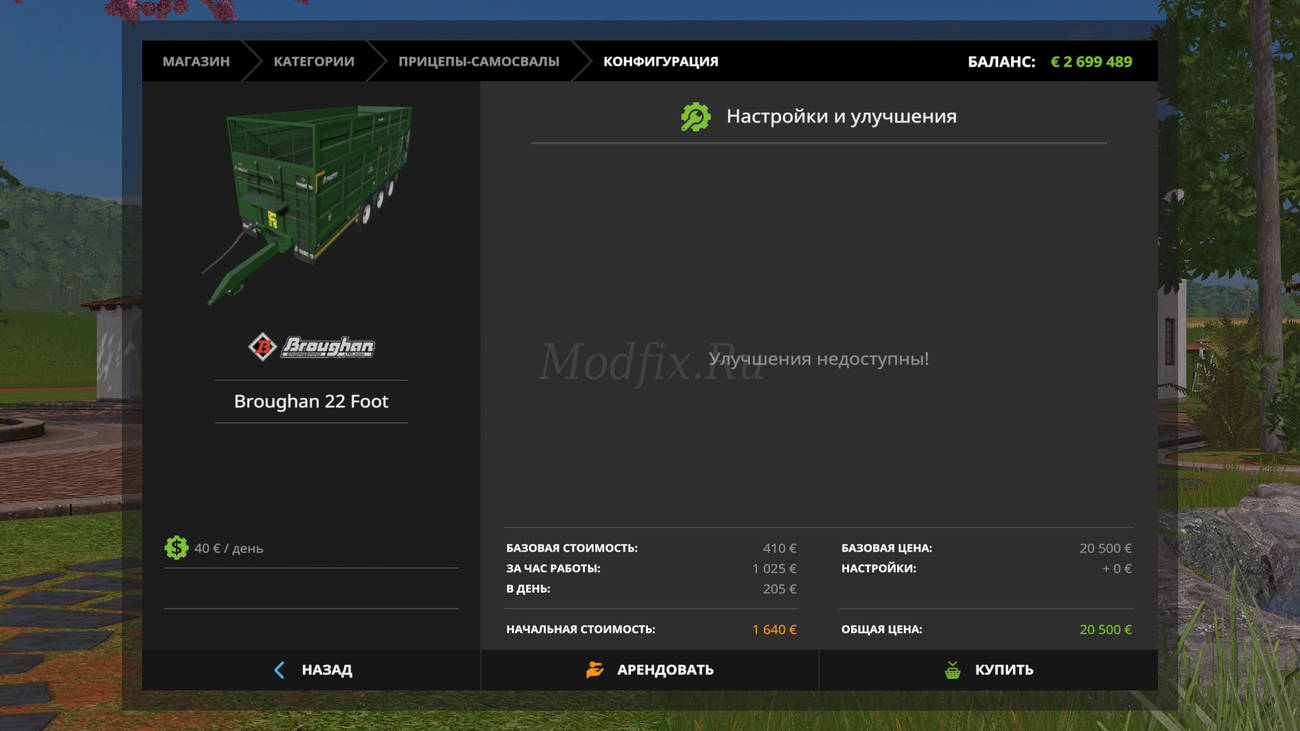Click the БАЛАНС: label
Viewport: 1300px width, 731px height.
1001,61
